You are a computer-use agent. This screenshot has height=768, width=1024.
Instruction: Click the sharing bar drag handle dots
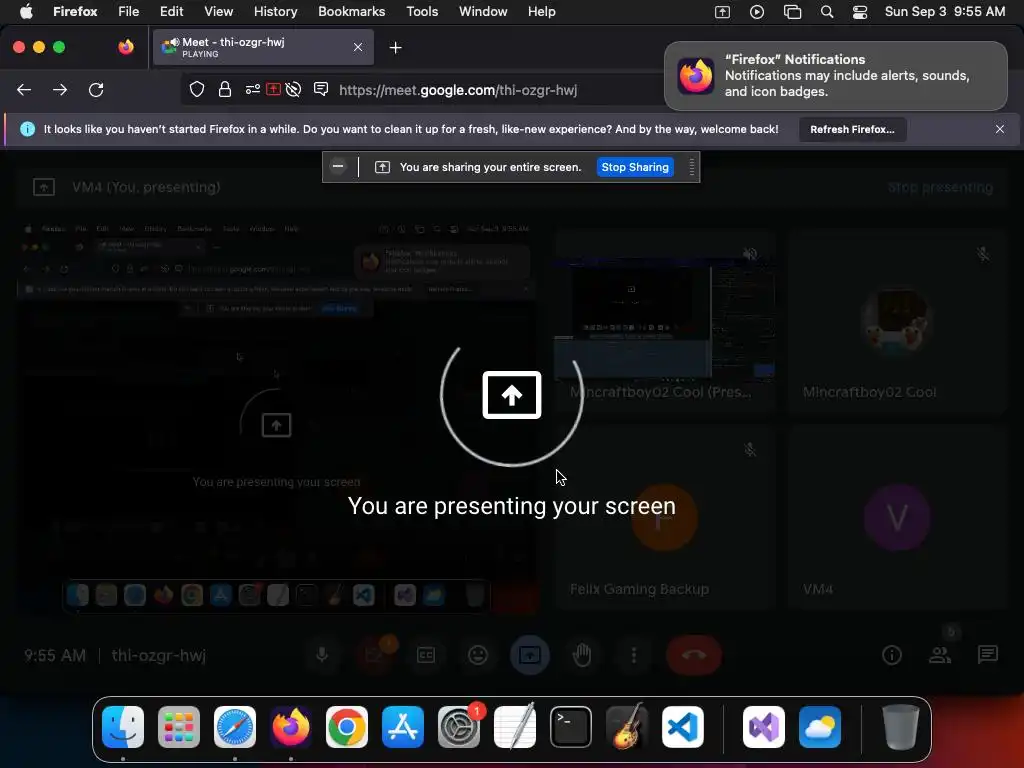[x=692, y=167]
